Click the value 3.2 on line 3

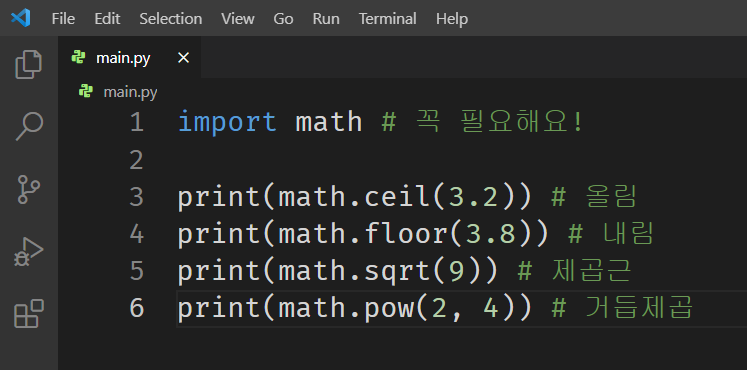coord(473,197)
